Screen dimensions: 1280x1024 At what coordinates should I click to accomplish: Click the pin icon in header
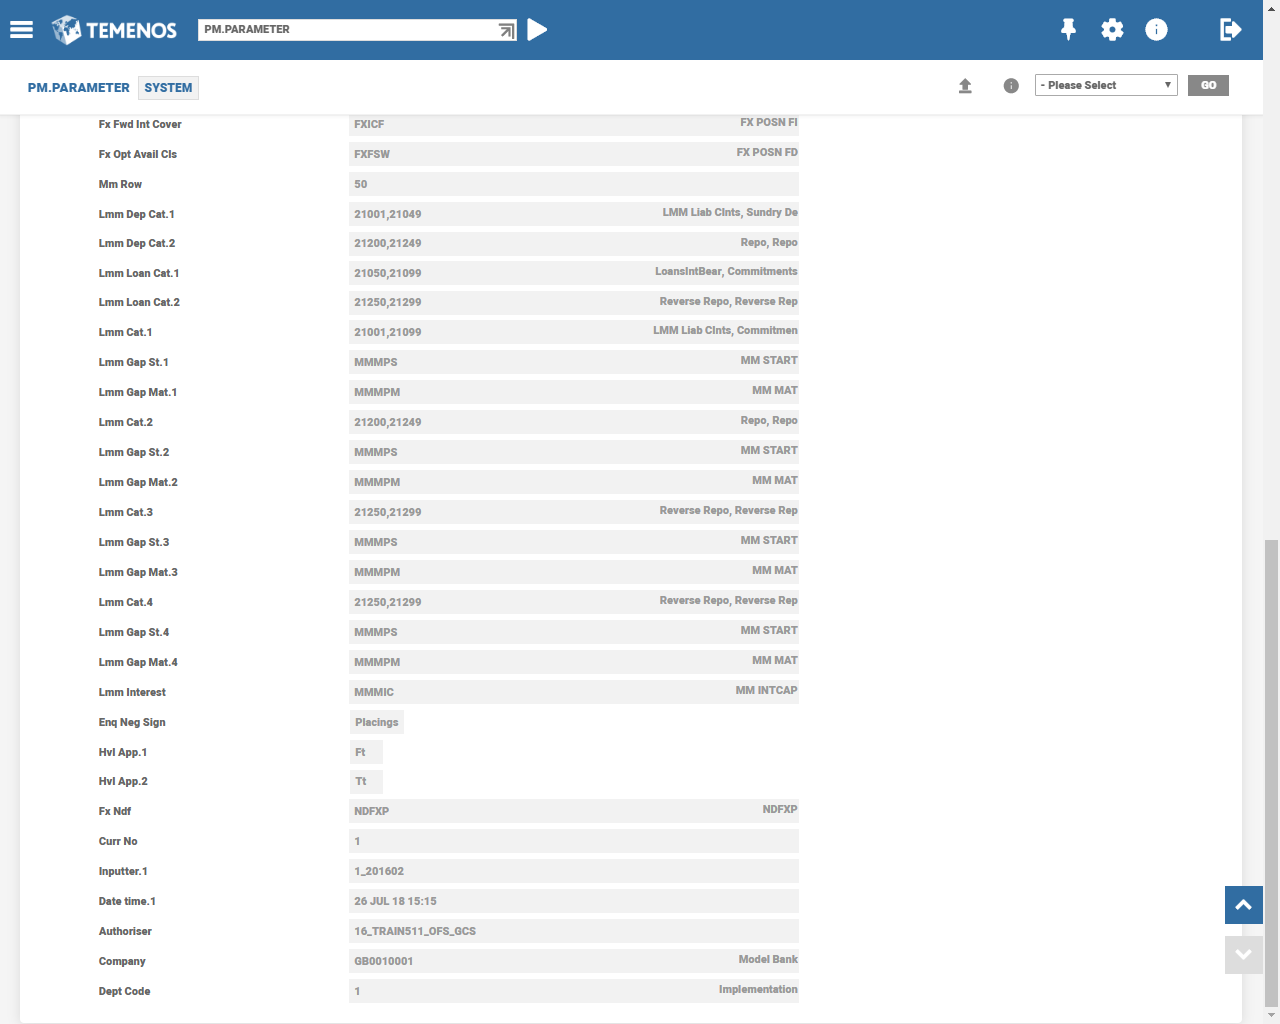[1068, 30]
